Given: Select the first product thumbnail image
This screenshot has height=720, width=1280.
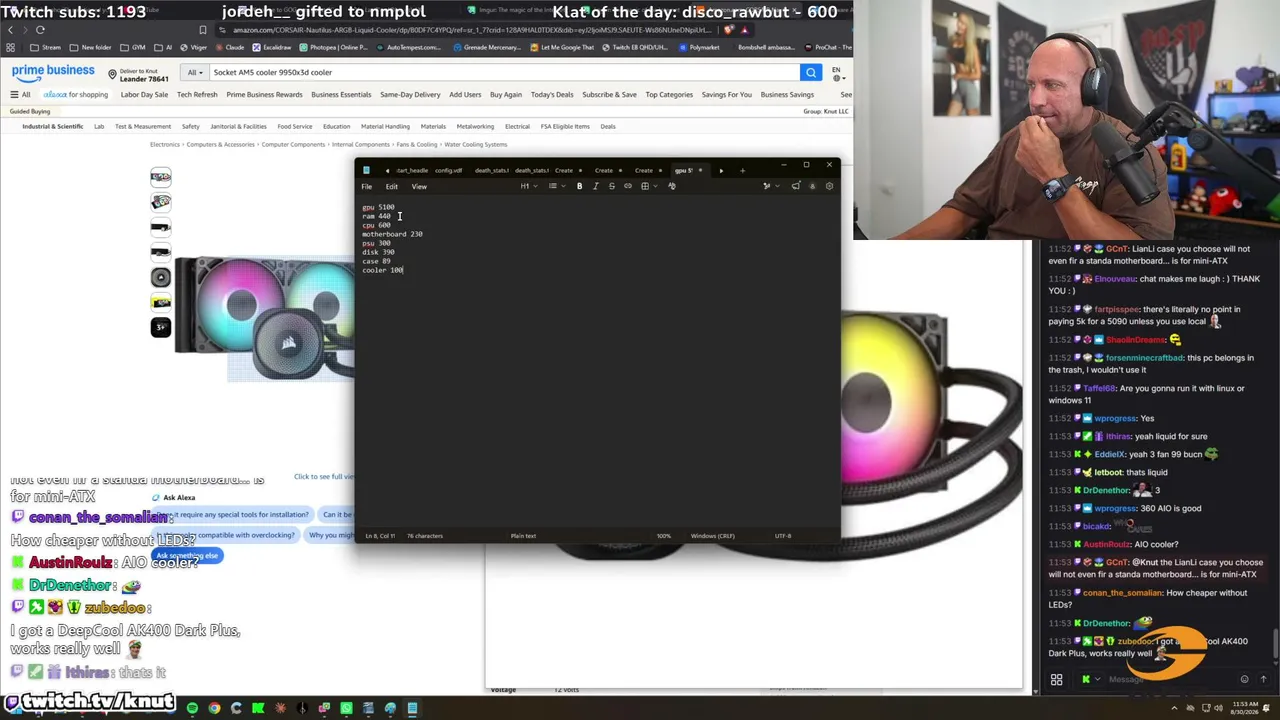Looking at the screenshot, I should click(x=161, y=177).
